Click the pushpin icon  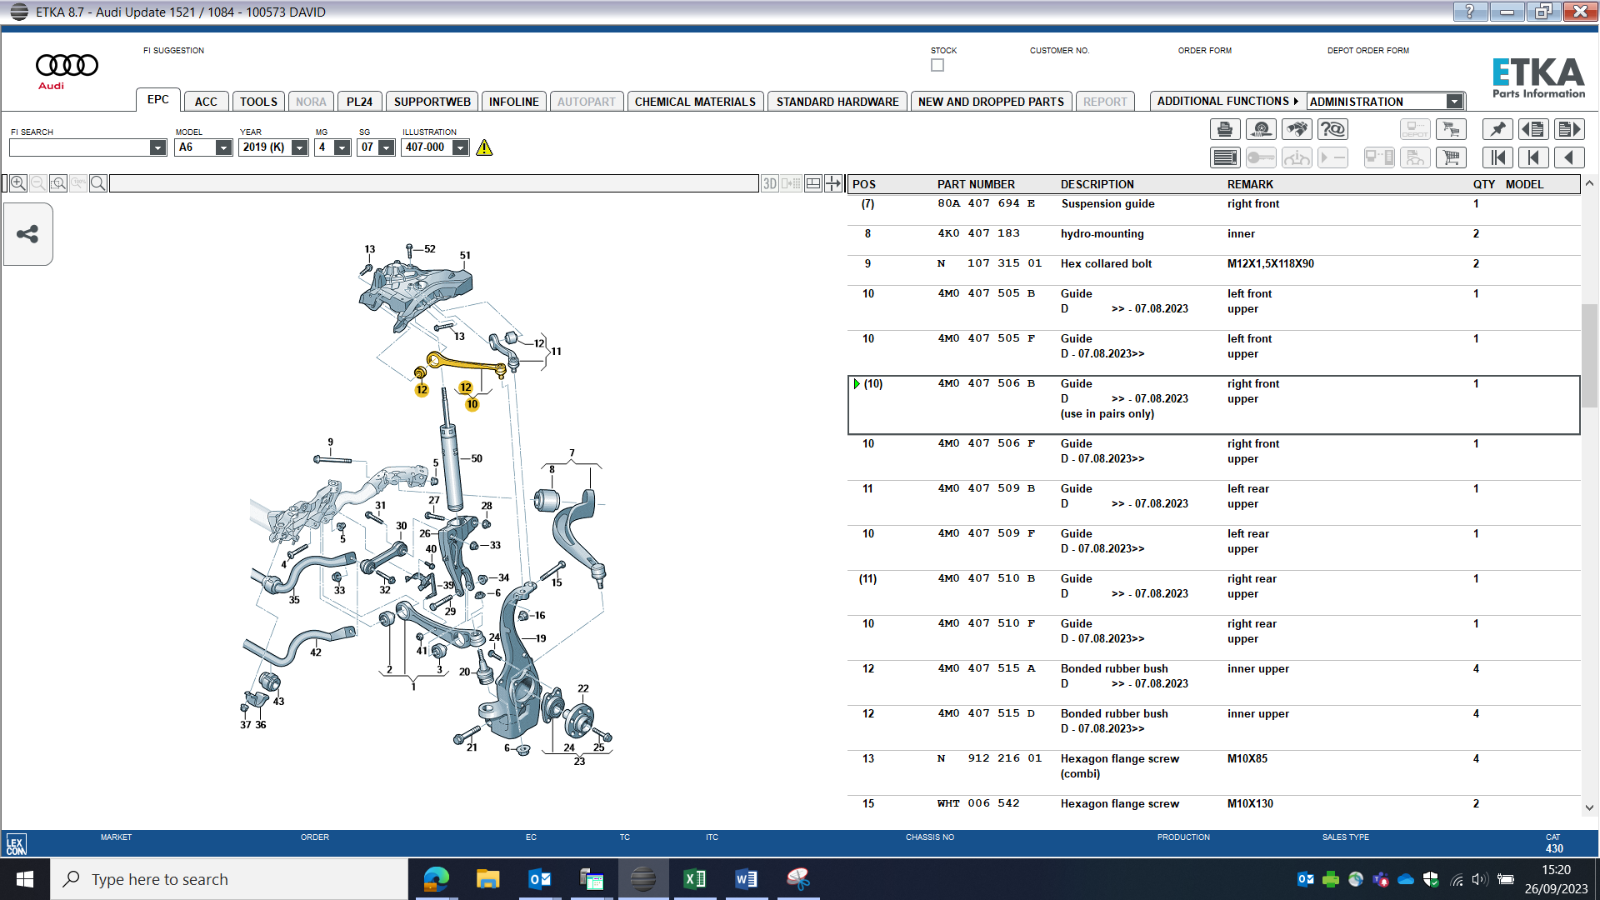coord(1497,129)
